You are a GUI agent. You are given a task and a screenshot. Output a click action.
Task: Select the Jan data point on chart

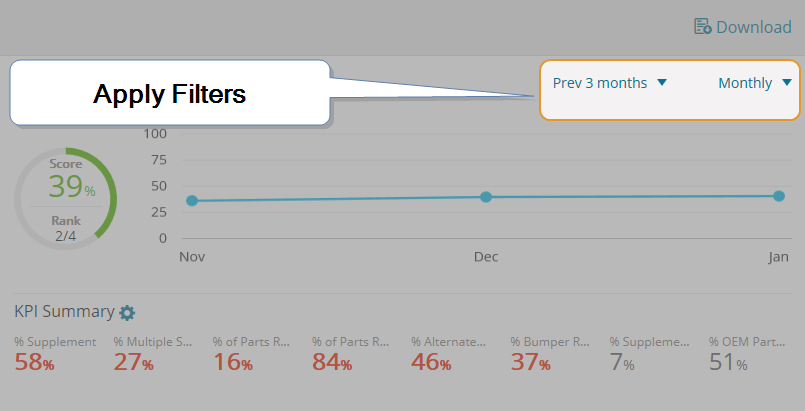click(x=779, y=196)
